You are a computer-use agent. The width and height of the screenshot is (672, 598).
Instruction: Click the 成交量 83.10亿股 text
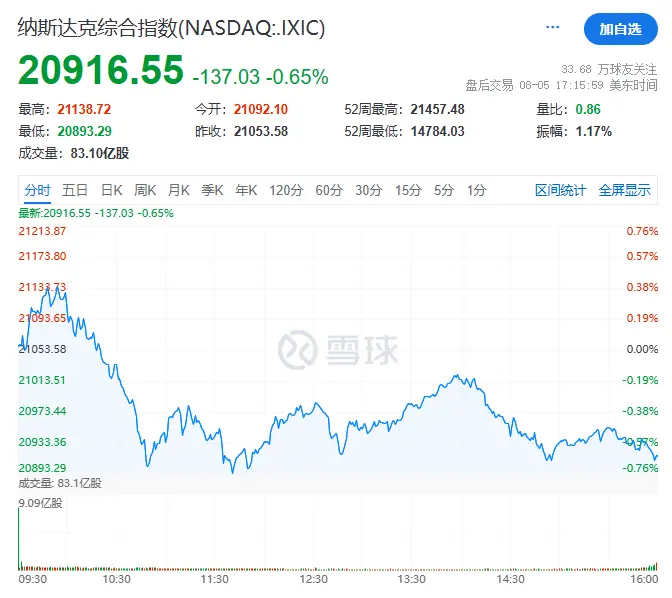click(x=74, y=153)
